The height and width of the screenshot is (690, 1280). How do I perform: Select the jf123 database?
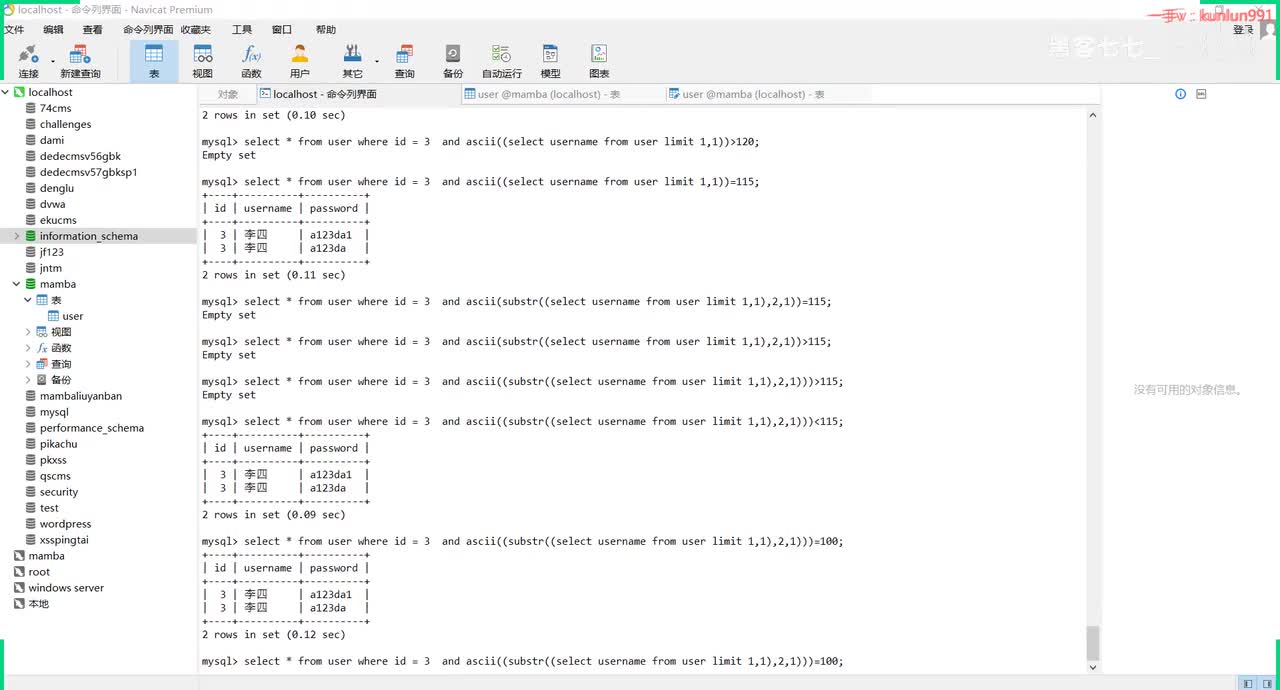pyautogui.click(x=51, y=252)
